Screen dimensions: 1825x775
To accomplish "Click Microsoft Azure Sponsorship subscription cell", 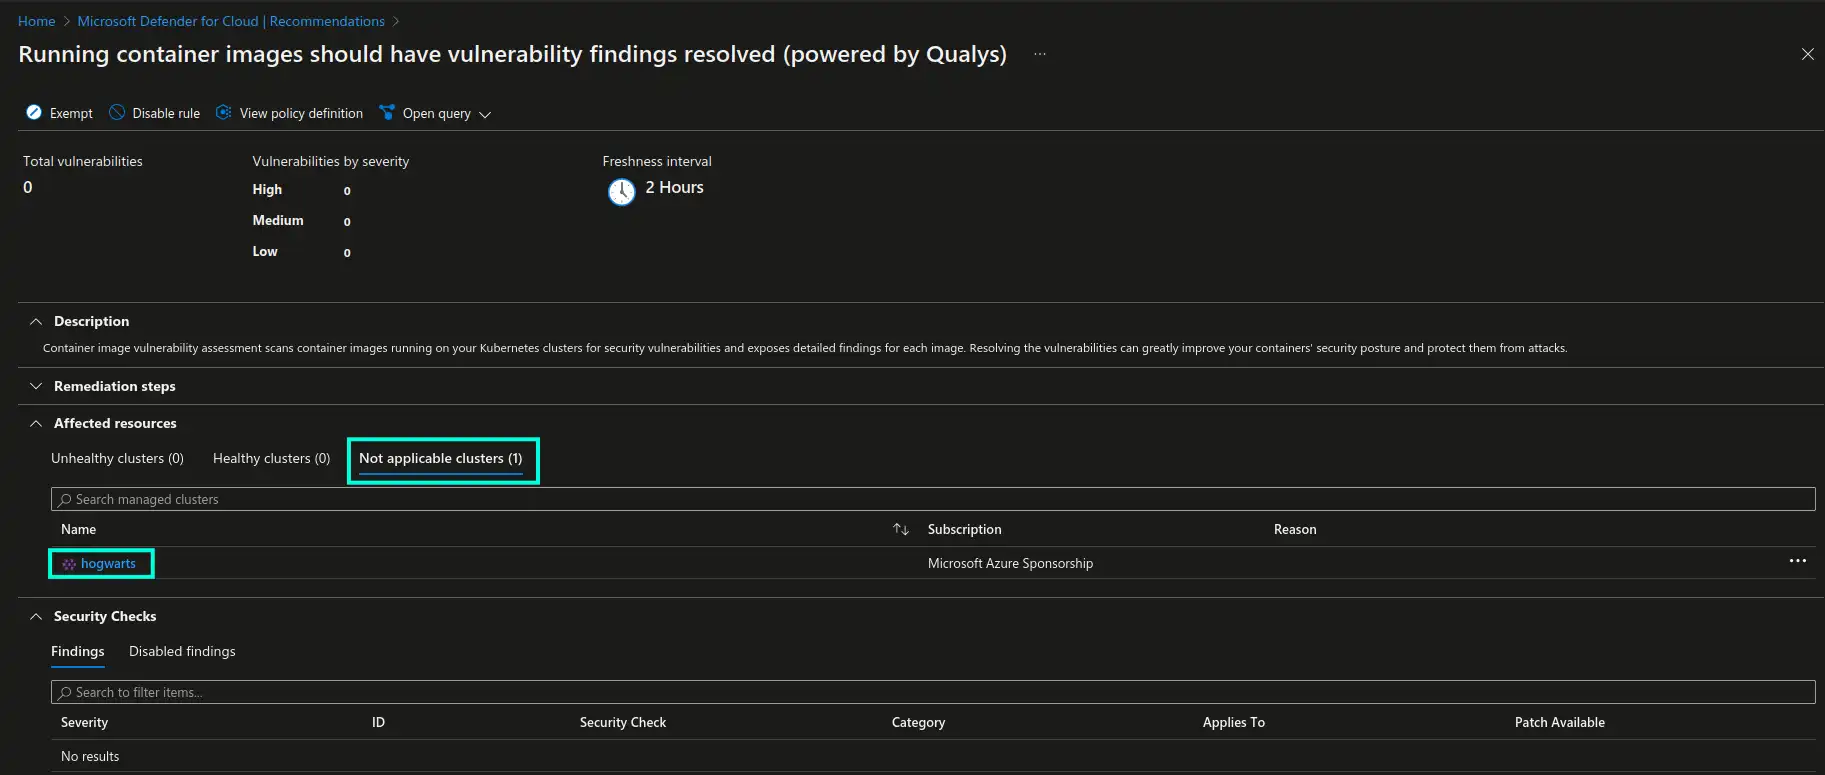I will 1010,564.
